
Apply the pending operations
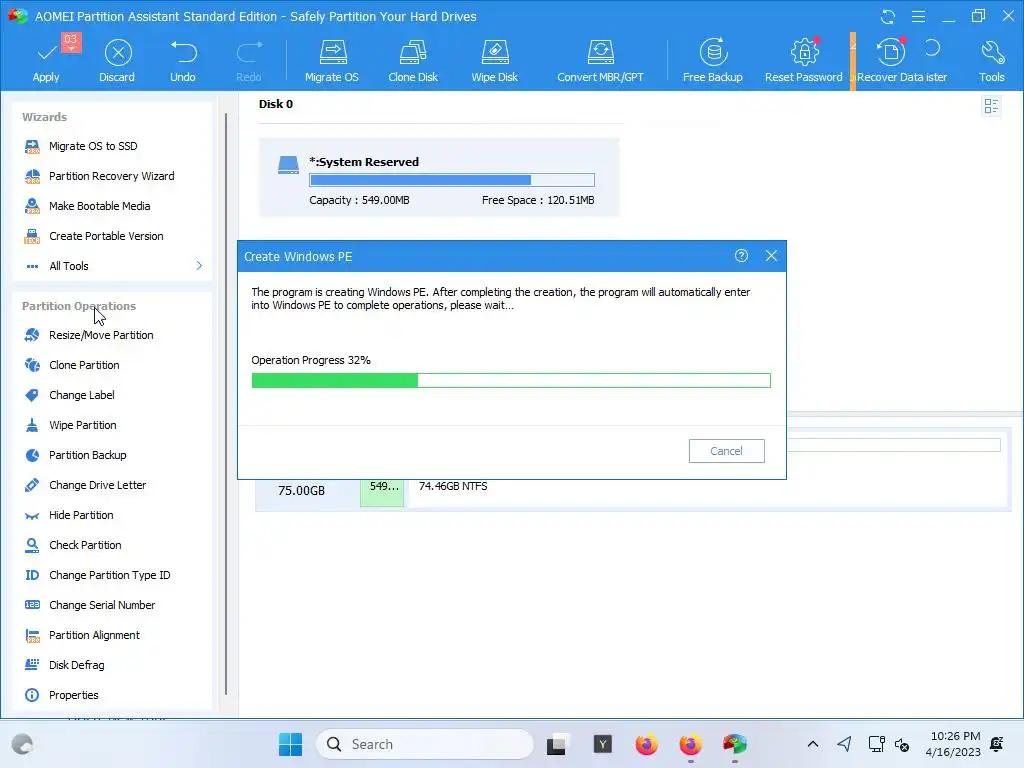point(46,61)
